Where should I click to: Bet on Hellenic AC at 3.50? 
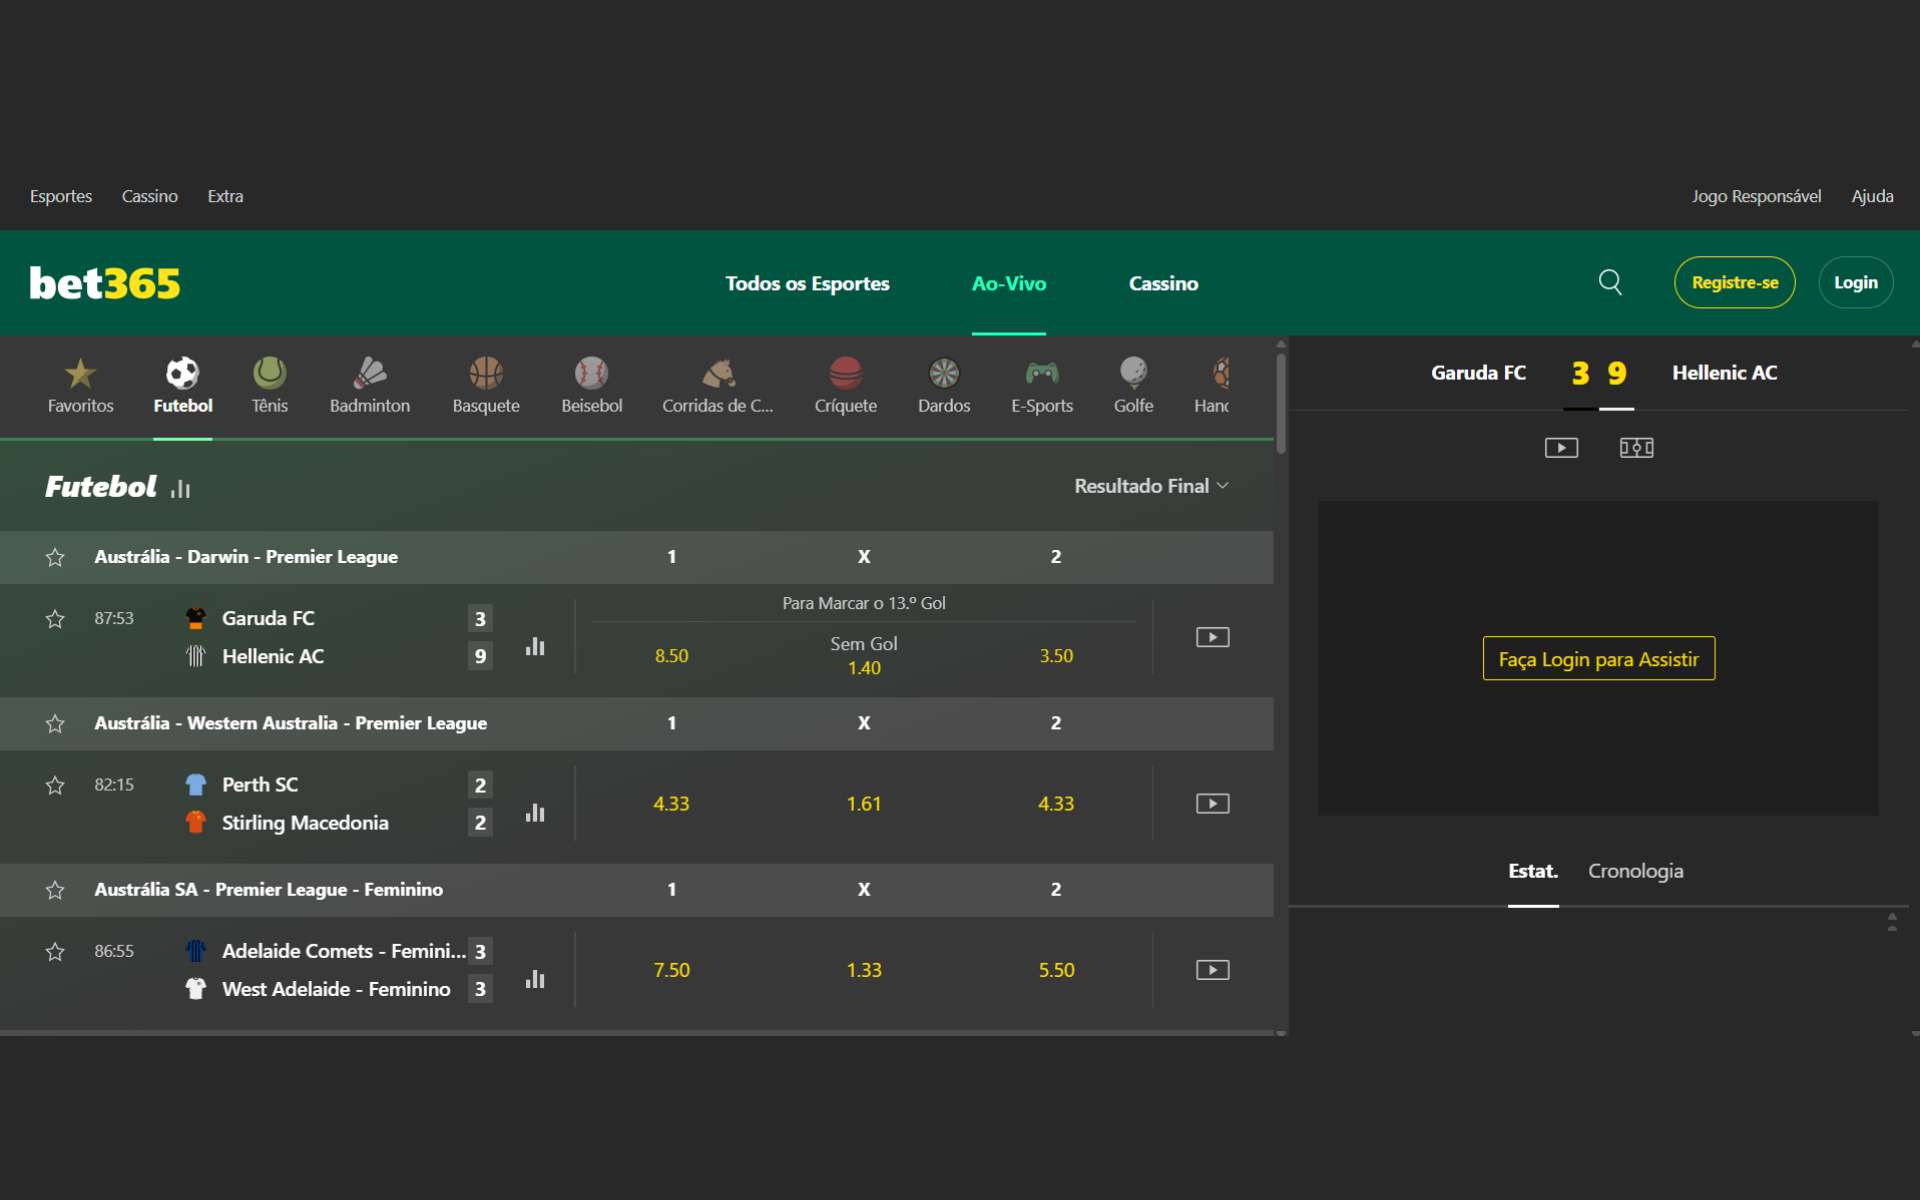[x=1056, y=656]
